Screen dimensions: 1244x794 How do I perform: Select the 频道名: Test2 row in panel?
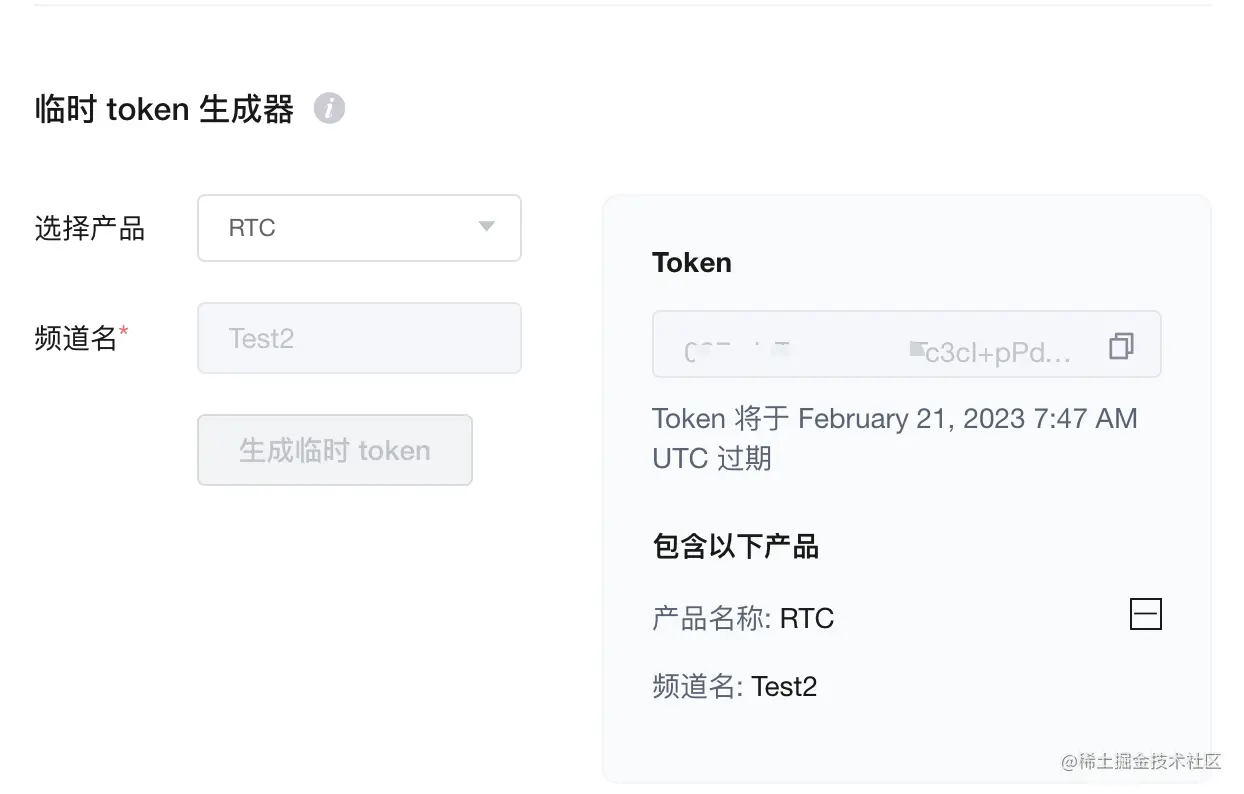point(734,686)
